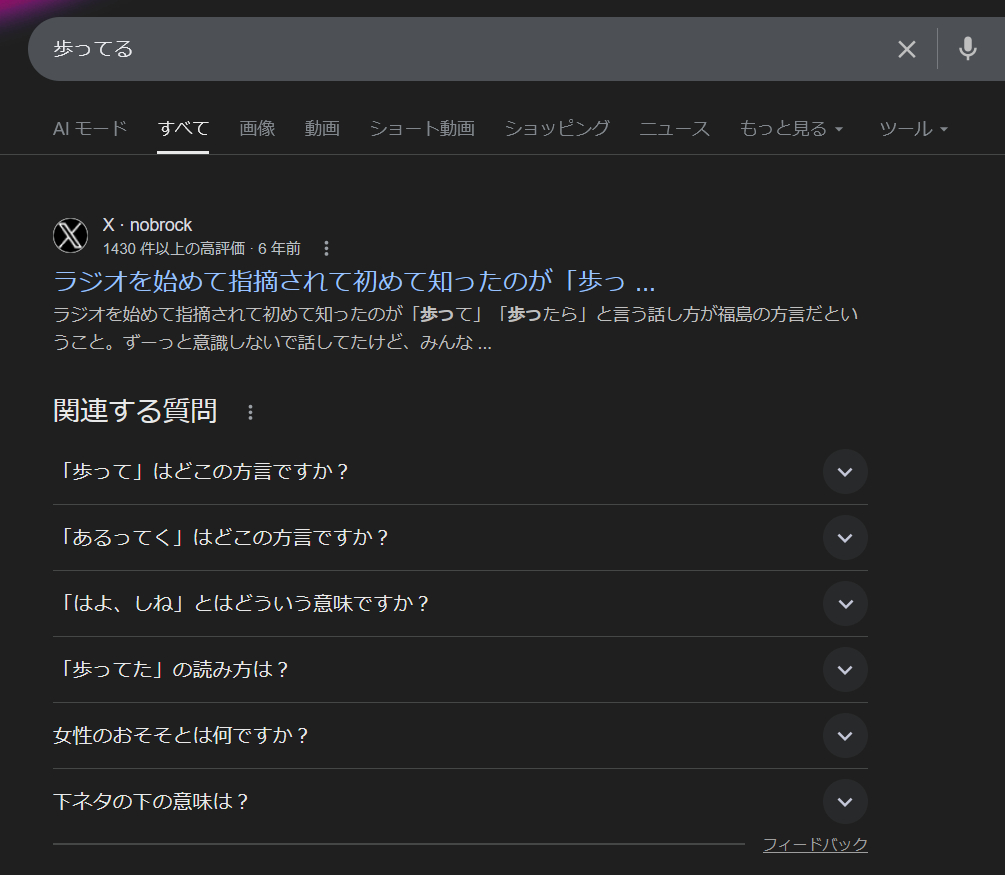The image size is (1005, 875).
Task: Click the microphone voice search icon
Action: point(967,48)
